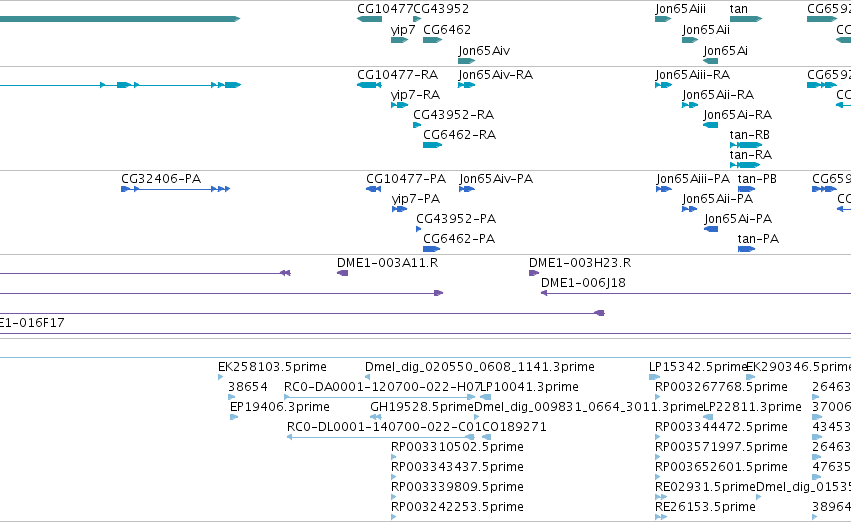The width and height of the screenshot is (851, 522).
Task: Select the Jon65Aiv gene label
Action: 484,50
